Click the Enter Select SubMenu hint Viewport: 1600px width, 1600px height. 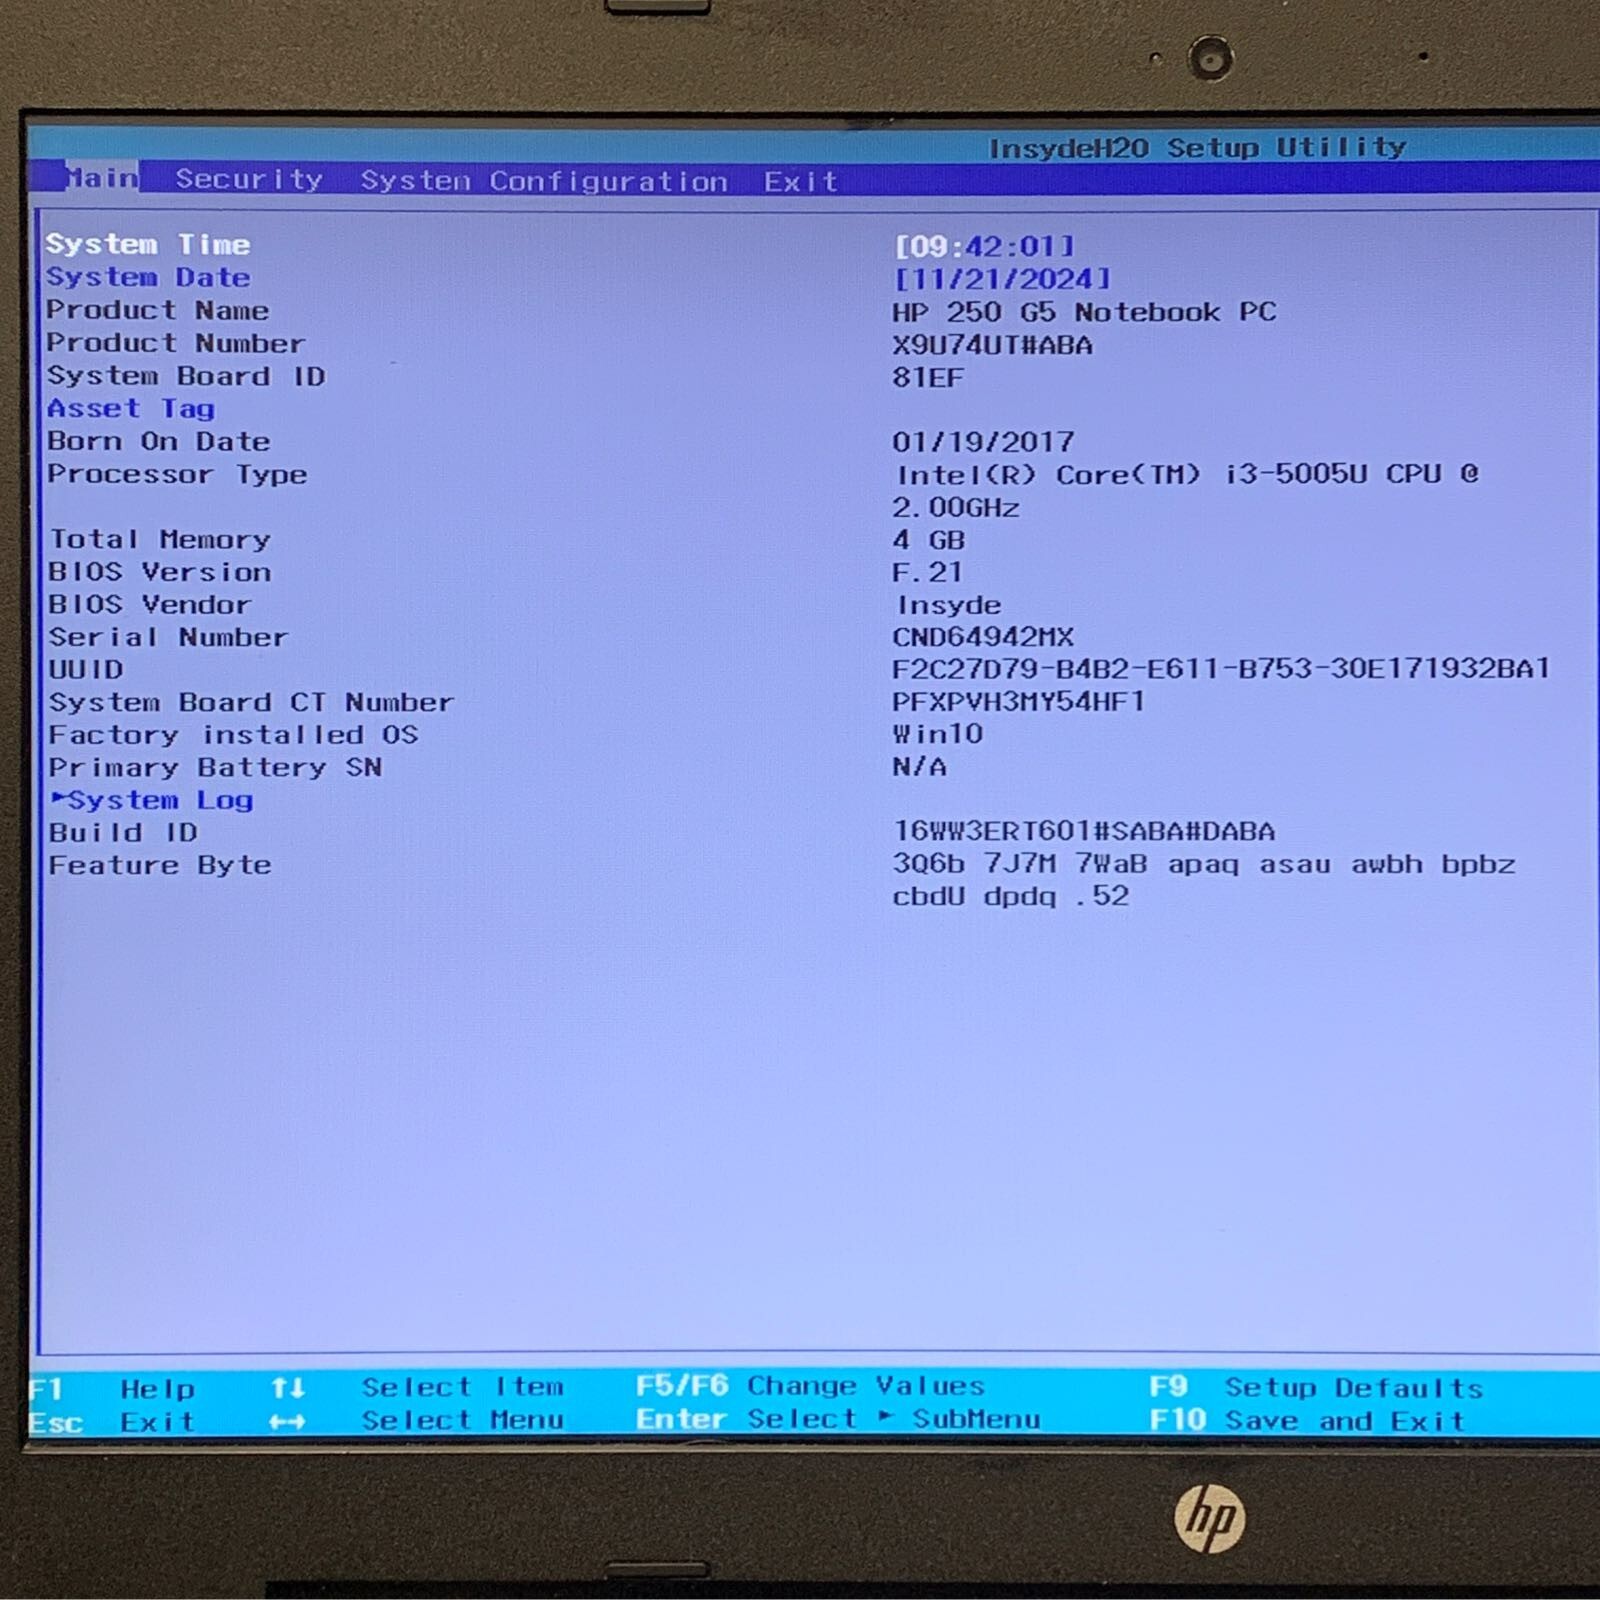coord(838,1419)
